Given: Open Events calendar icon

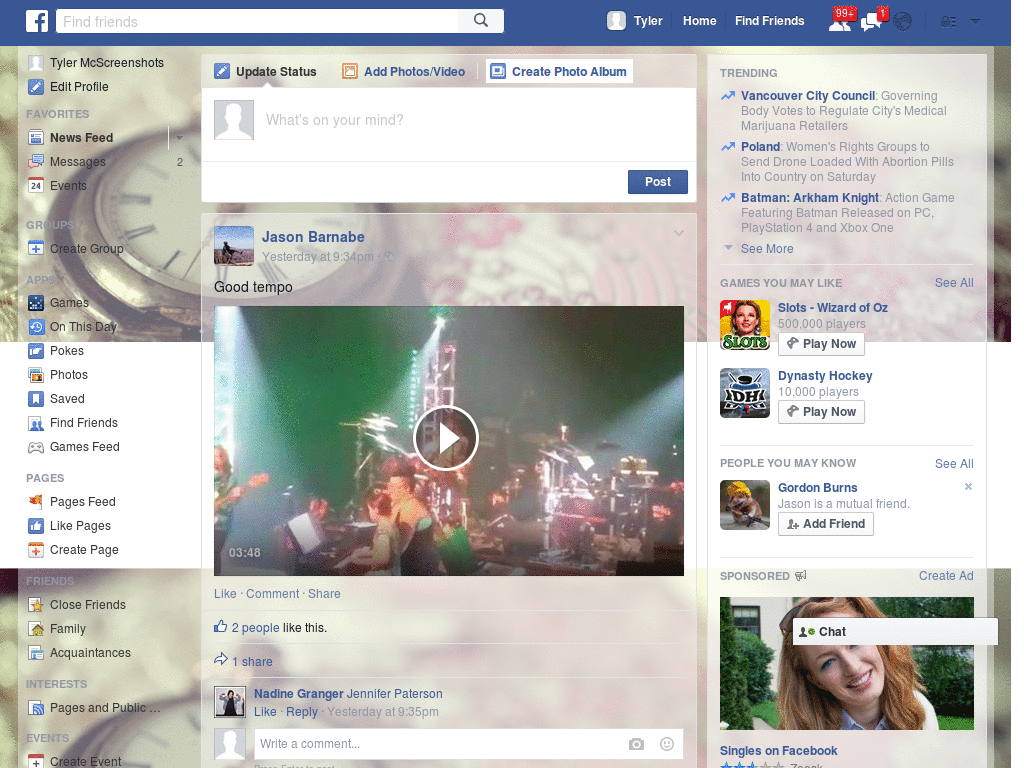Looking at the screenshot, I should 36,186.
